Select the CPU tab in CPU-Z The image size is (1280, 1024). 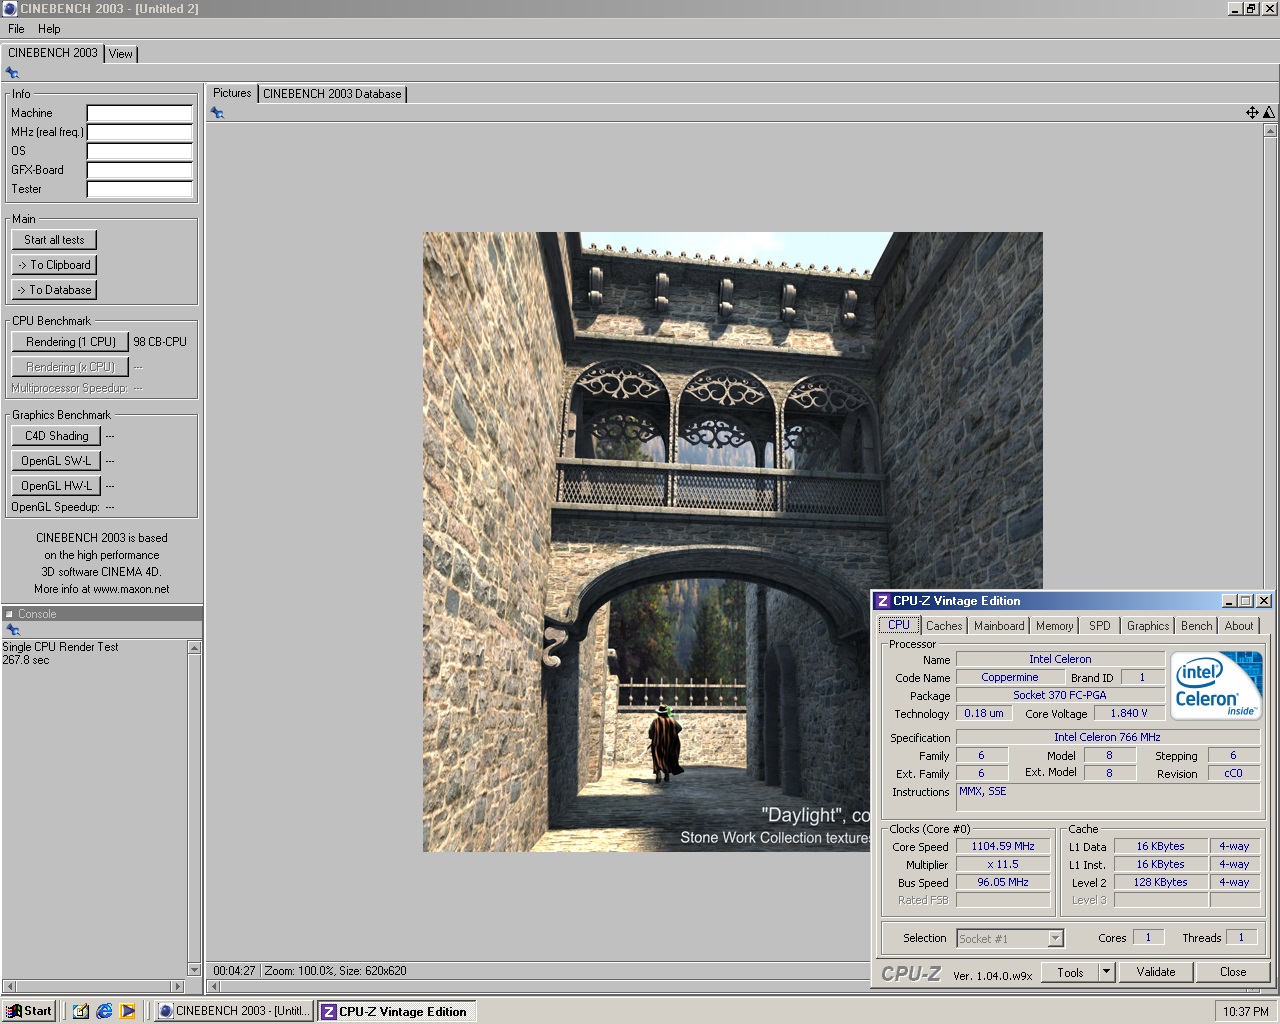tap(899, 625)
